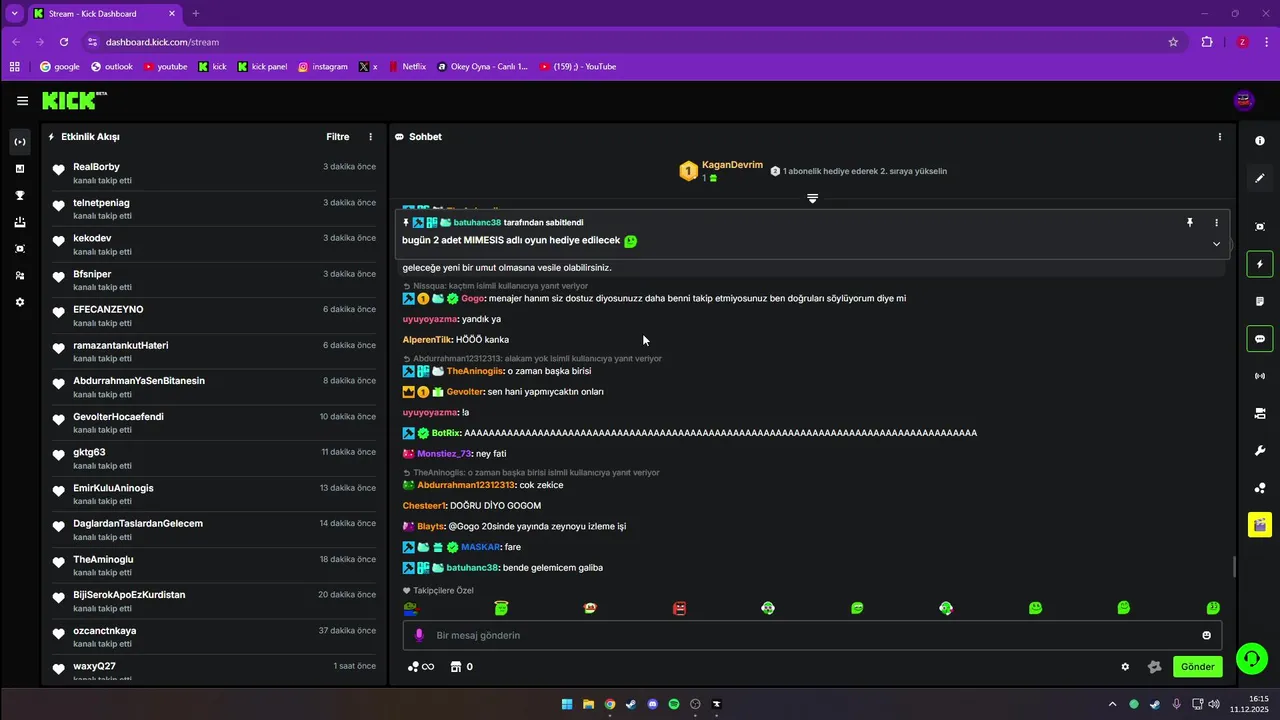Expand the pinned message chevron
Viewport: 1280px width, 720px height.
tap(1217, 244)
